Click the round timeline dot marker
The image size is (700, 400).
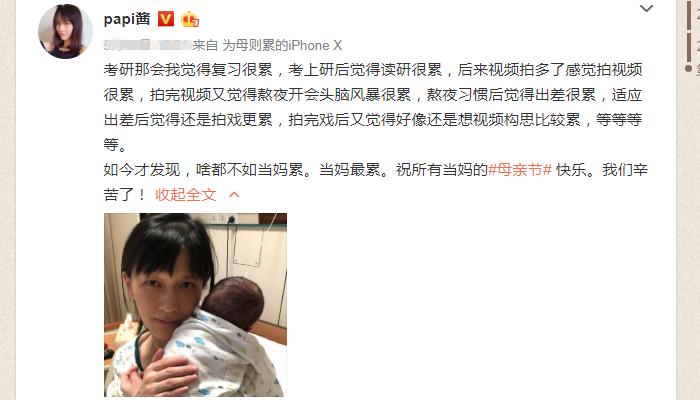688,68
